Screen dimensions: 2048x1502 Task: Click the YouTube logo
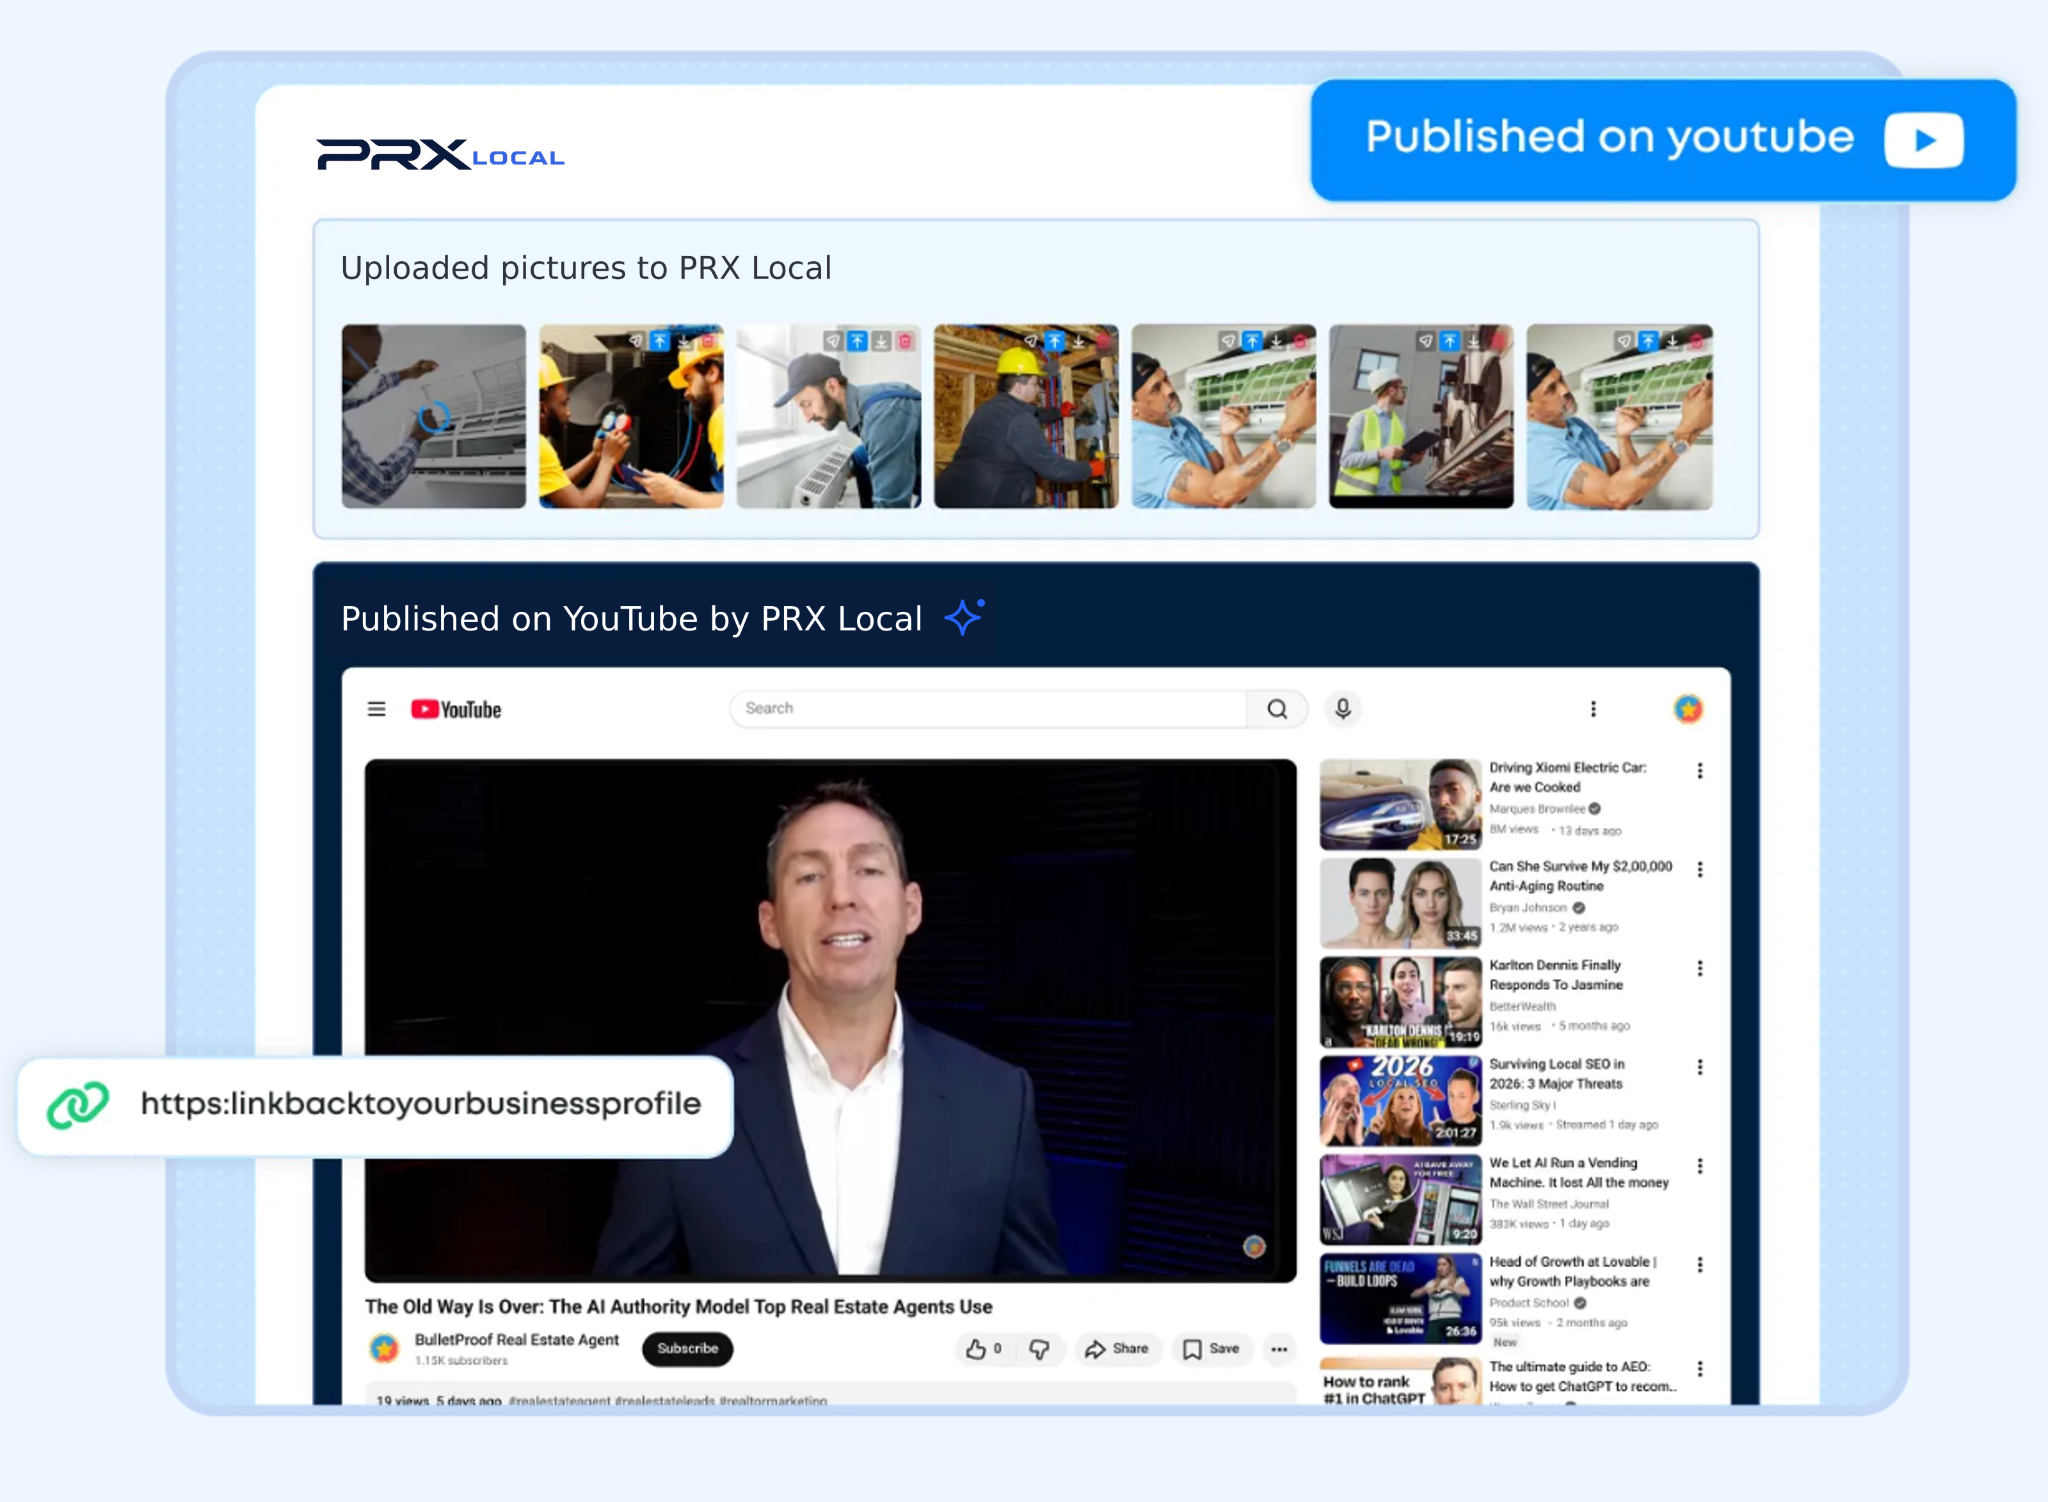click(x=456, y=709)
